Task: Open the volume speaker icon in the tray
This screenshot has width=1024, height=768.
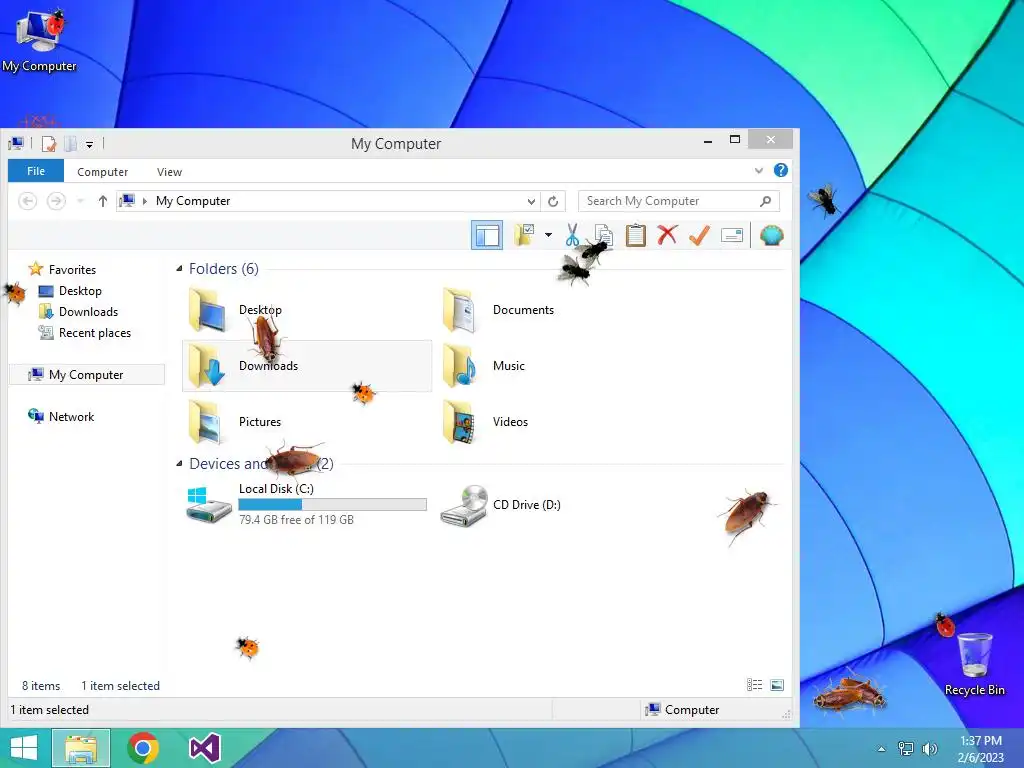Action: tap(929, 748)
